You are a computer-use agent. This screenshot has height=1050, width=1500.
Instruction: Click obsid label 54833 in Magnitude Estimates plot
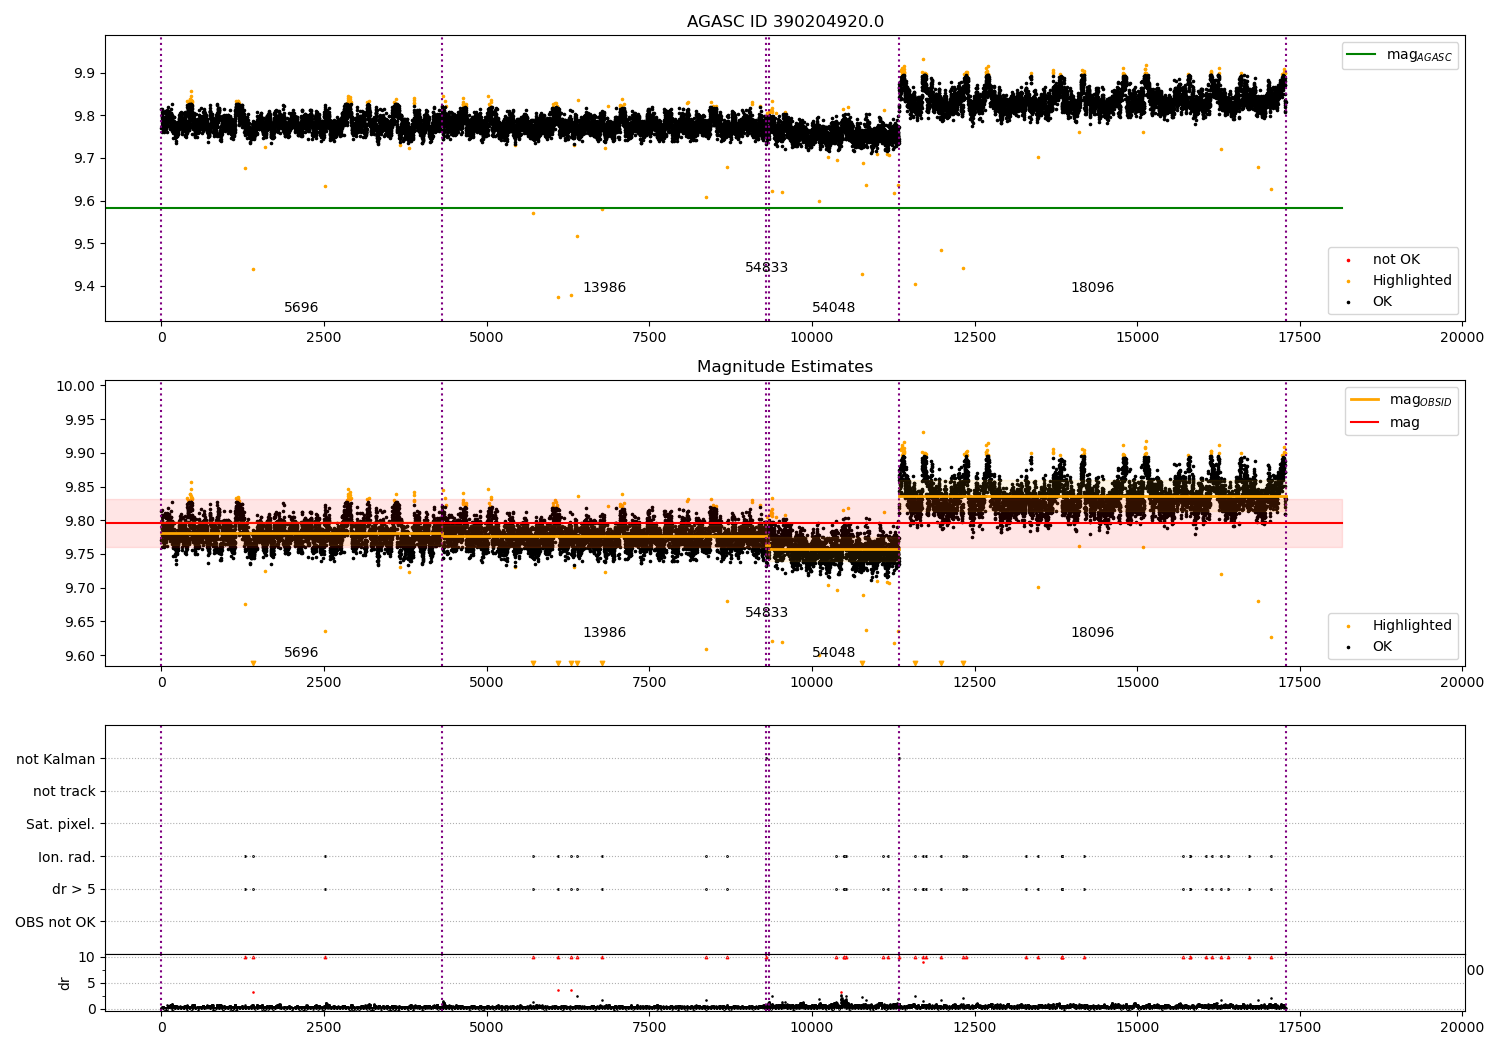click(766, 613)
